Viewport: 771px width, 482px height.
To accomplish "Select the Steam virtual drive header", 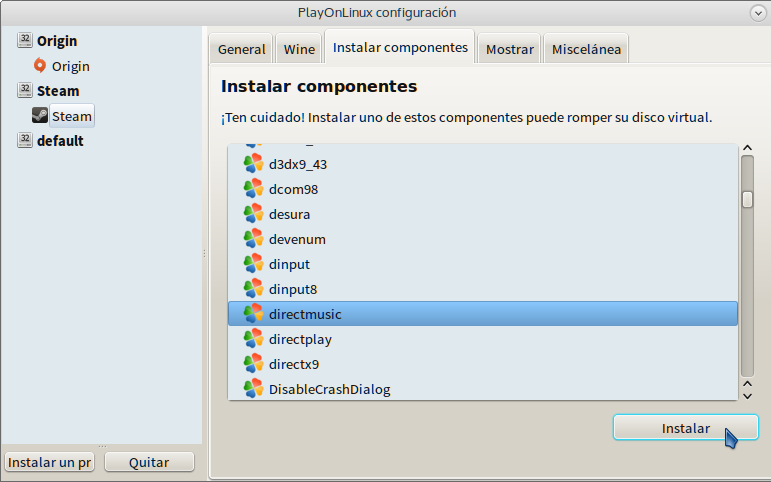I will [58, 91].
